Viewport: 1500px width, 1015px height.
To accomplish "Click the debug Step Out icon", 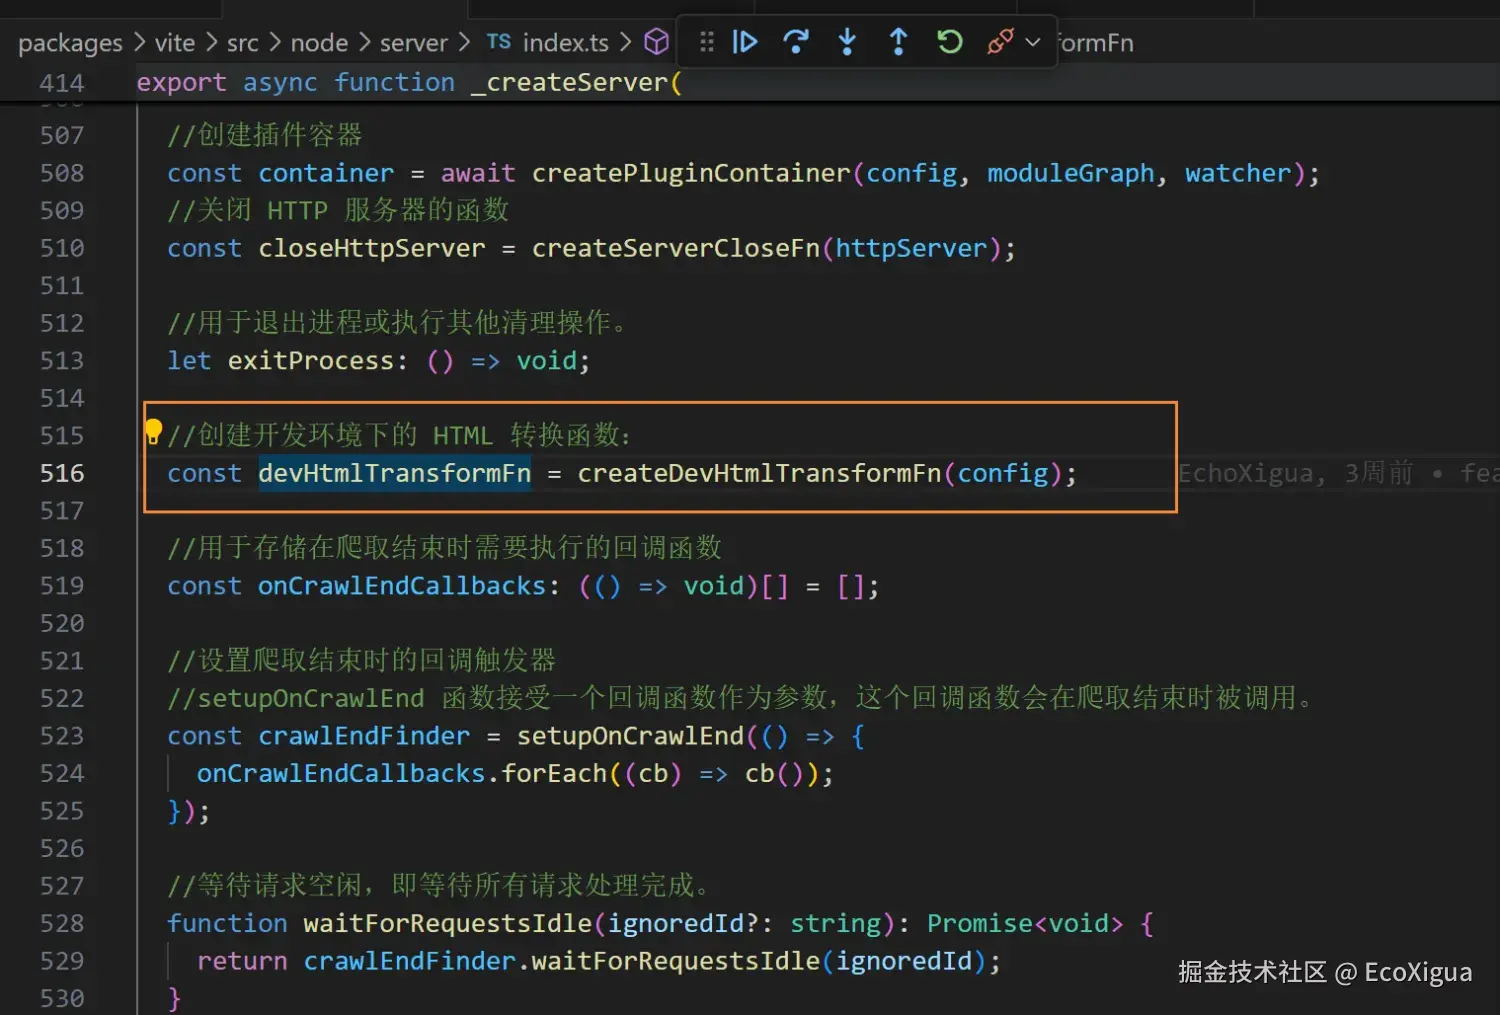I will pyautogui.click(x=898, y=42).
